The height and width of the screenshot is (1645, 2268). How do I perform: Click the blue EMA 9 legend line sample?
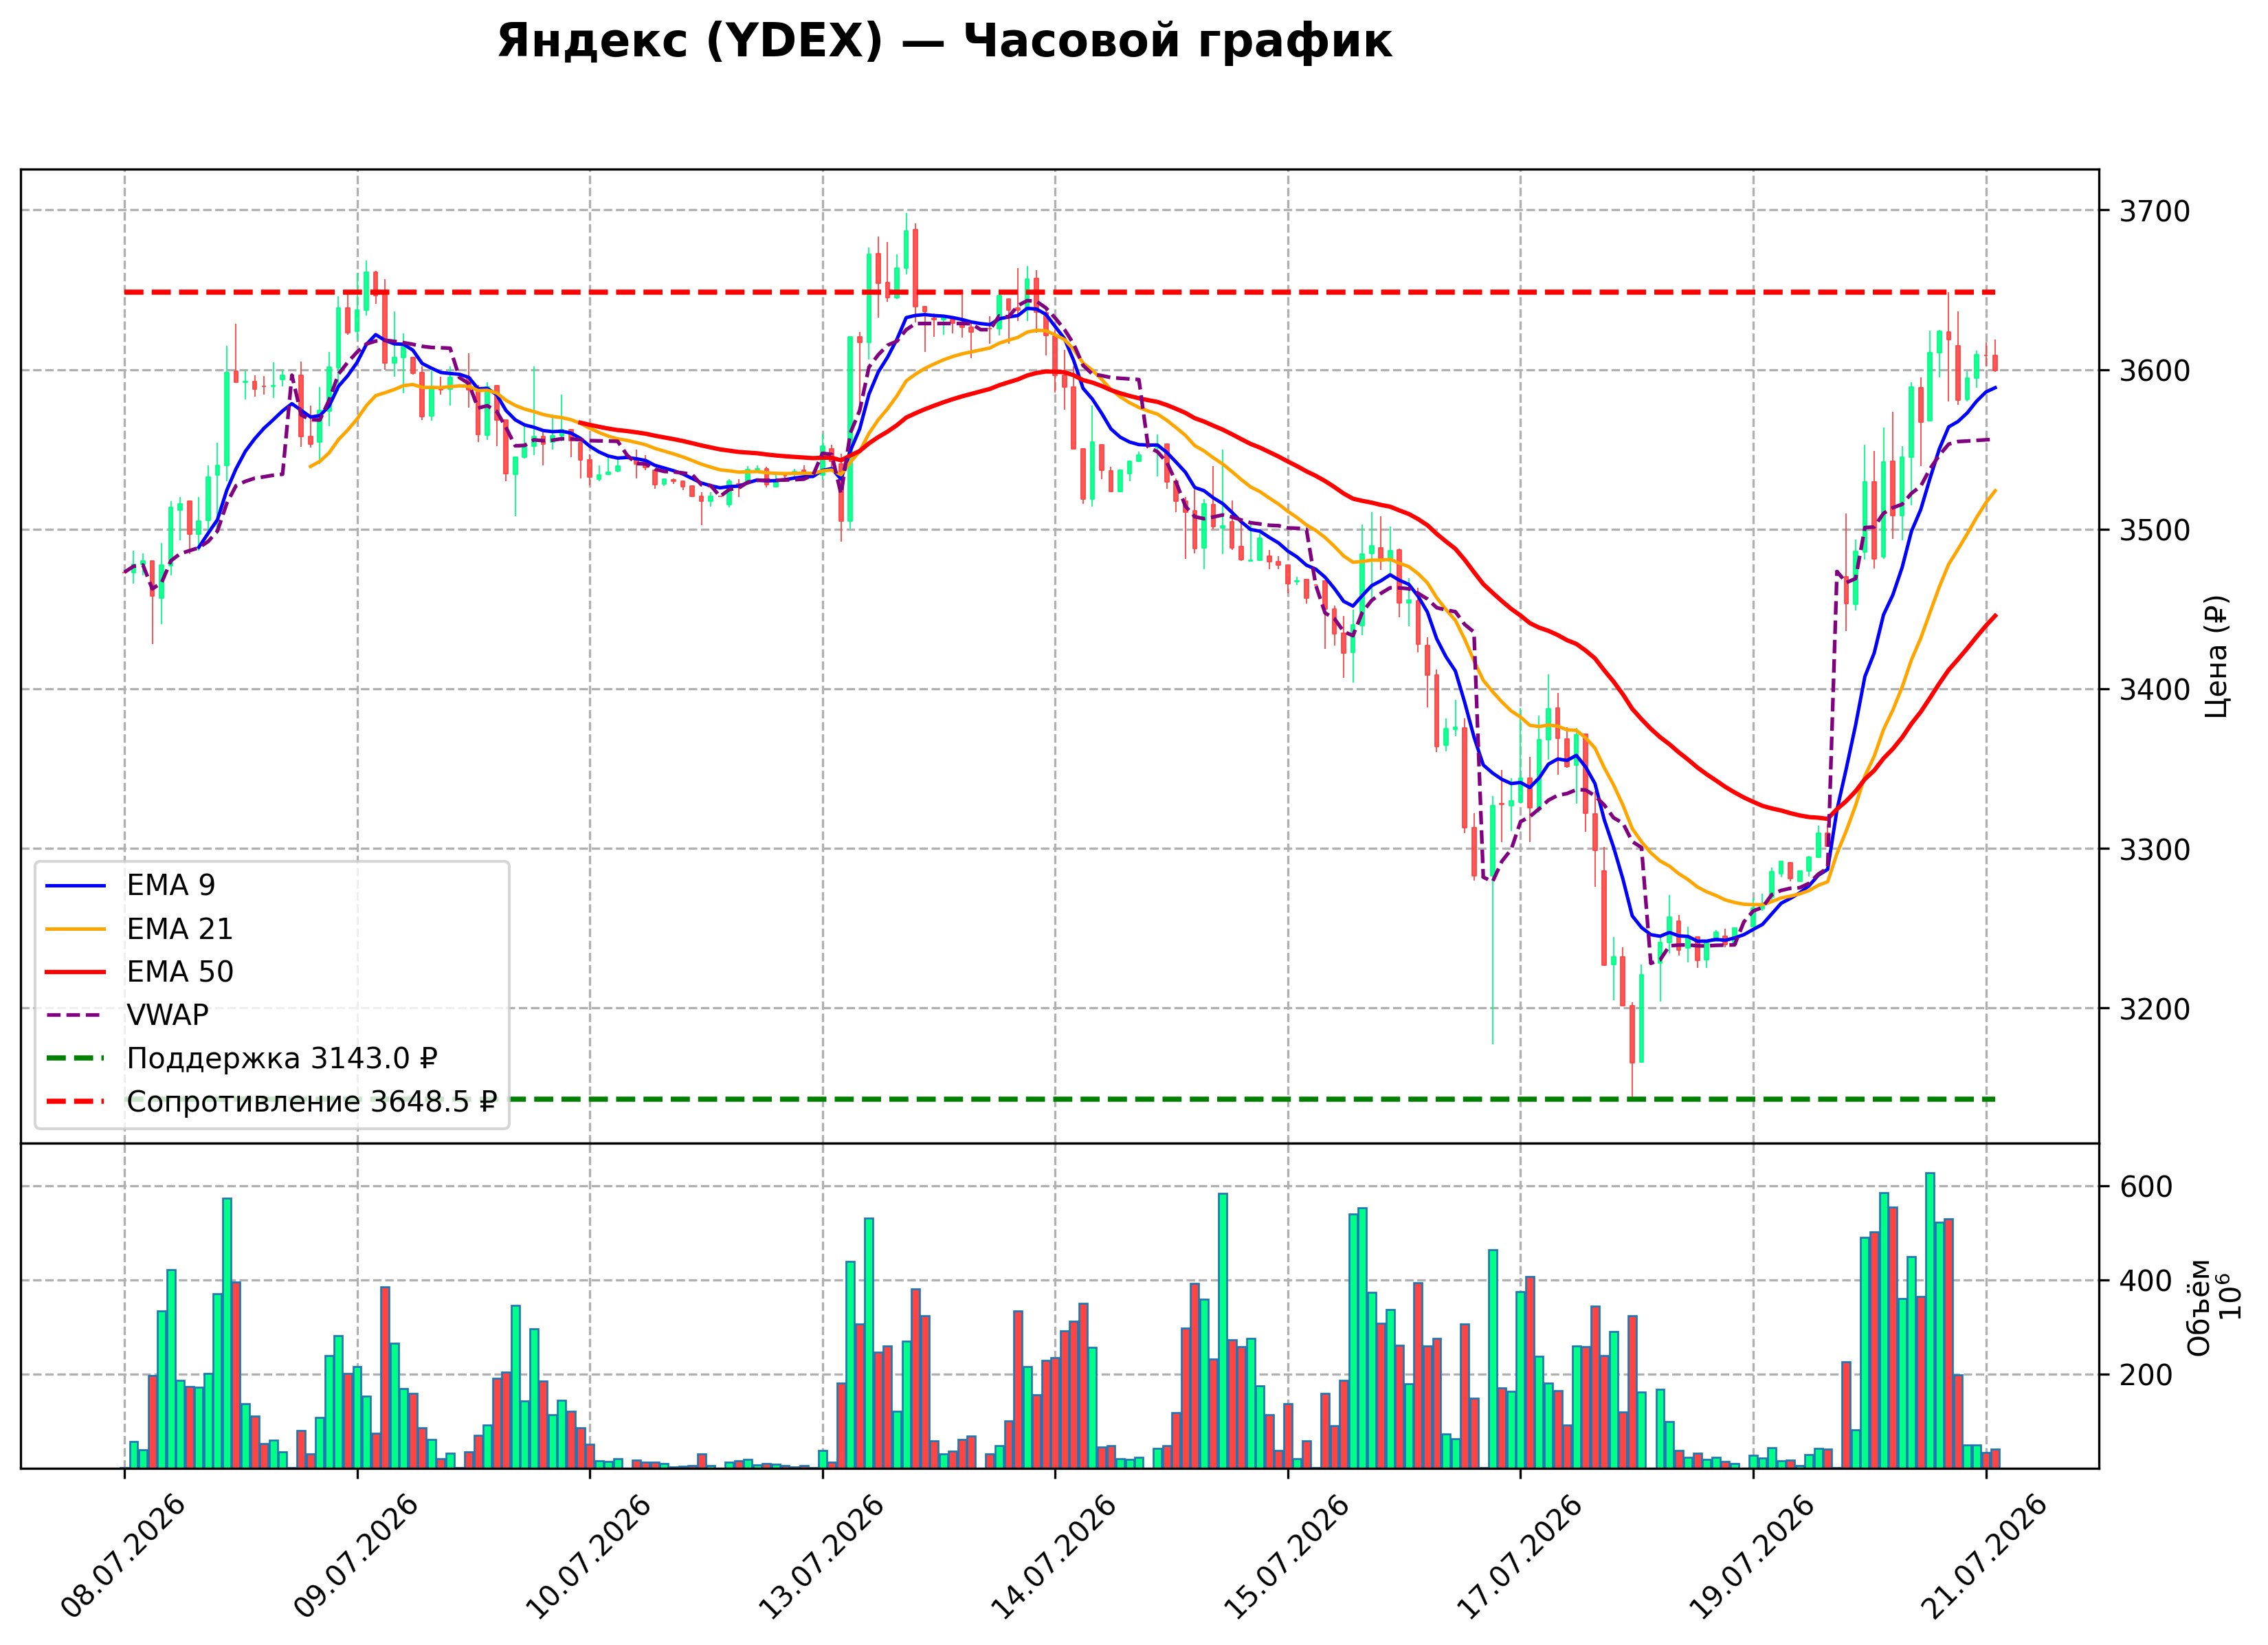click(x=75, y=886)
